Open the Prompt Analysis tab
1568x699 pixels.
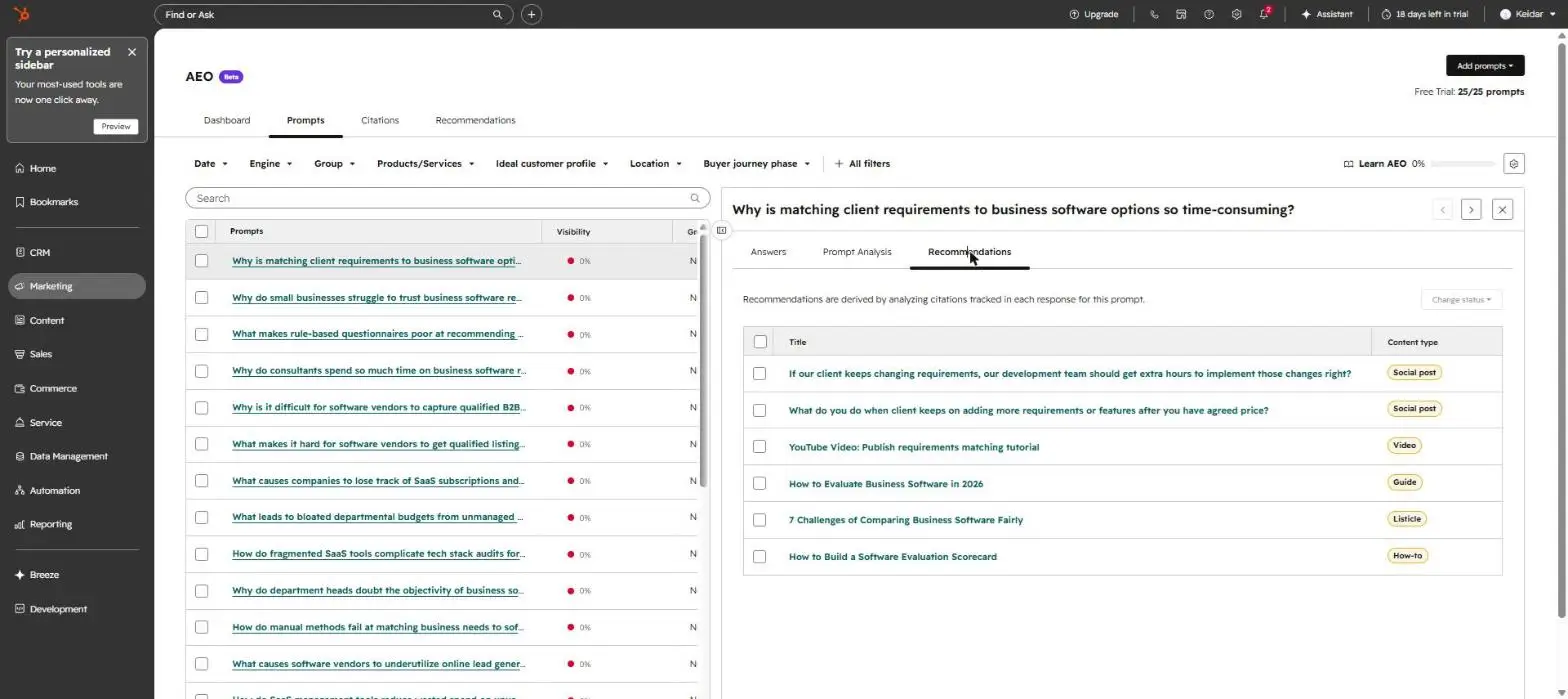tap(857, 252)
